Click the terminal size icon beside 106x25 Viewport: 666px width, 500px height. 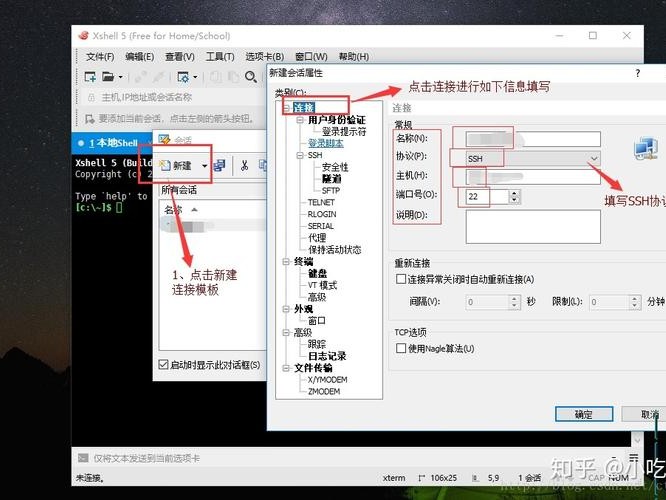tap(422, 478)
